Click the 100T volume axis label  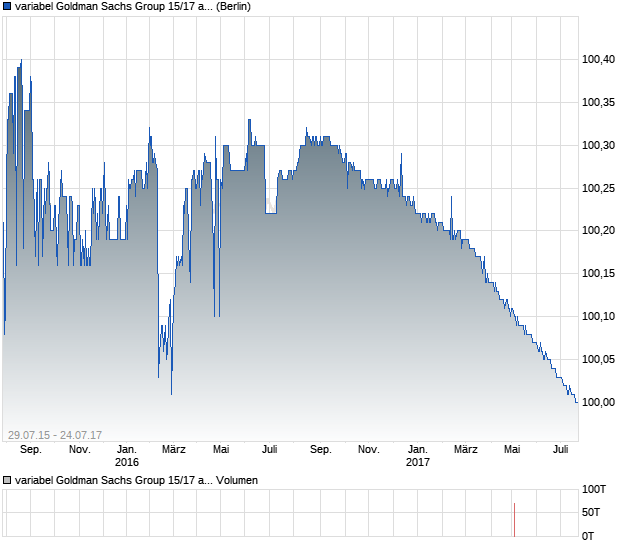pos(594,489)
